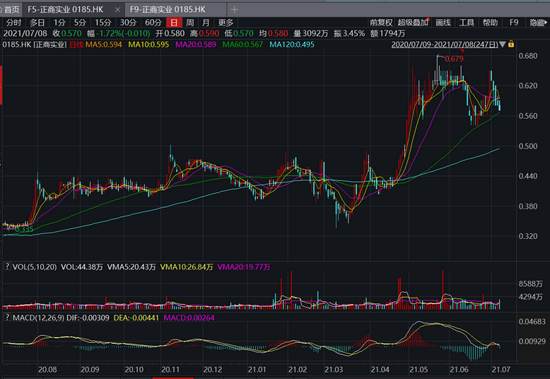Select 5分 five-minute period
Screen dimensions: 550x379
pyautogui.click(x=80, y=23)
